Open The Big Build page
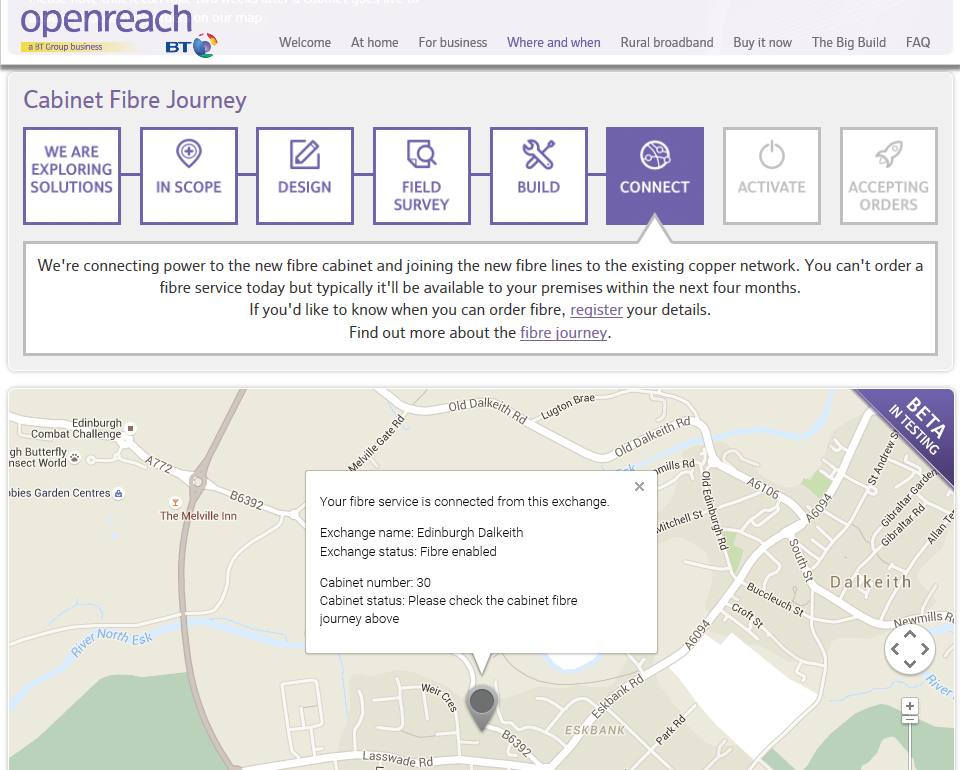The image size is (960, 770). [x=849, y=42]
